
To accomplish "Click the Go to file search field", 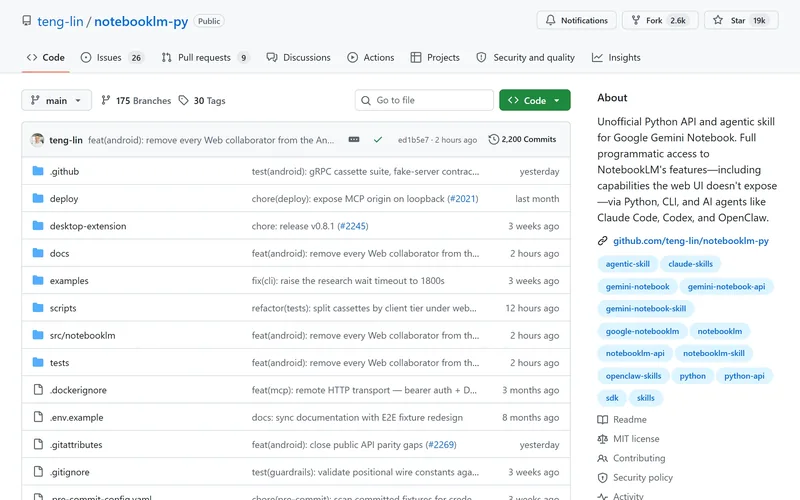I will 424,101.
